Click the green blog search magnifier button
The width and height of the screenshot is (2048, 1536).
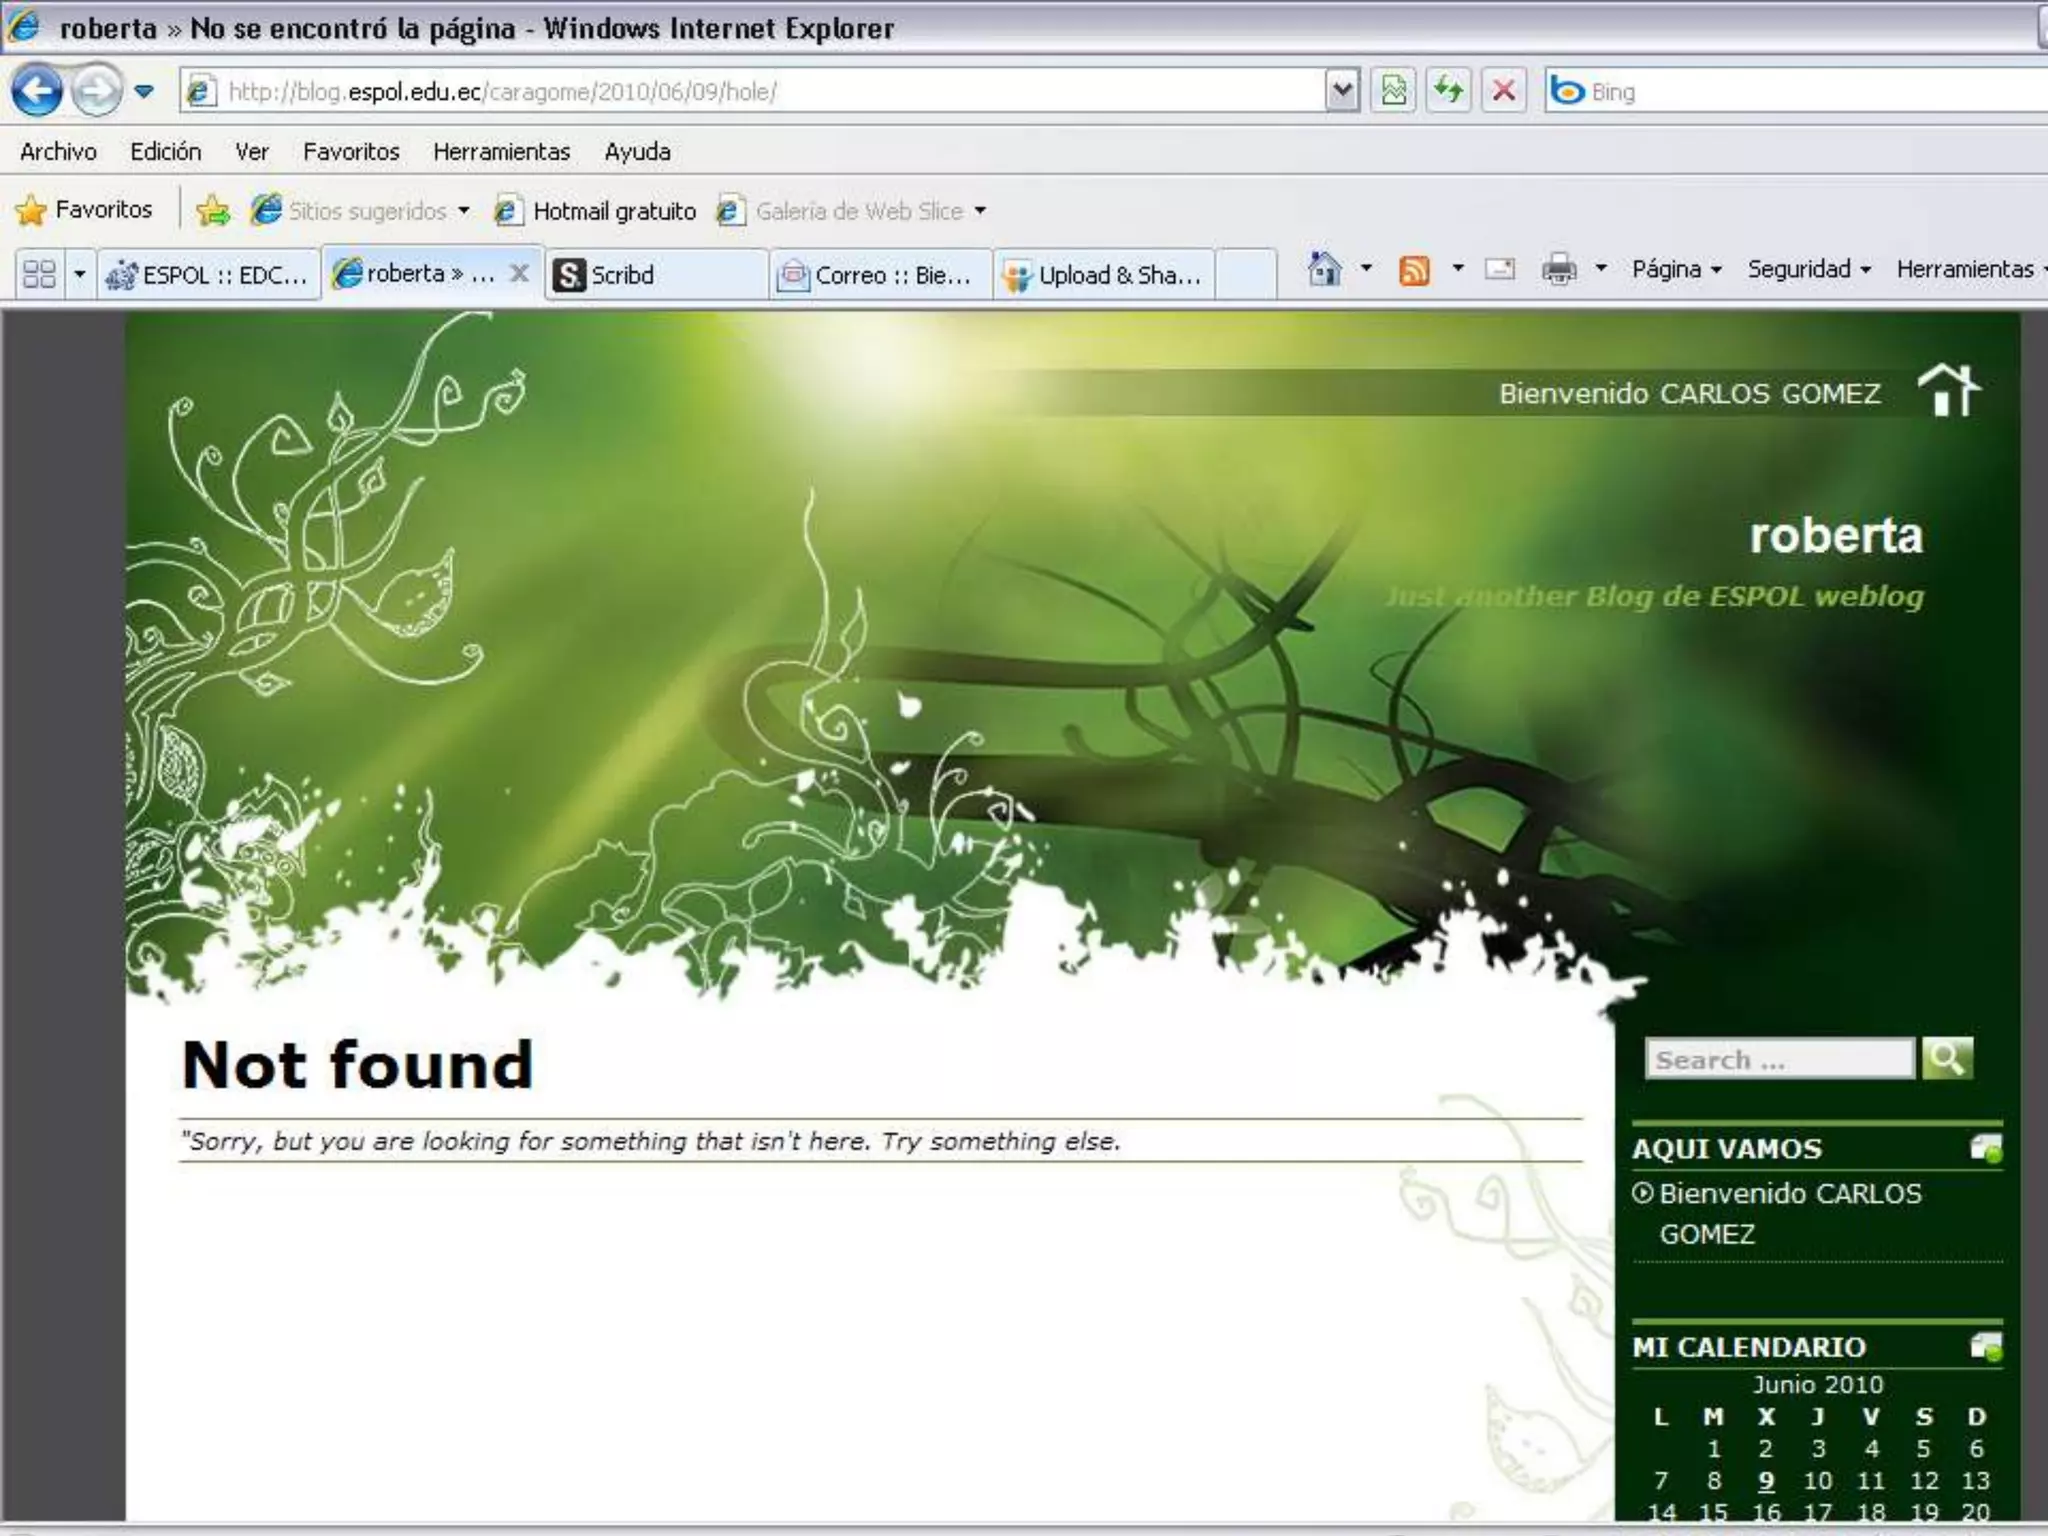pyautogui.click(x=1947, y=1058)
